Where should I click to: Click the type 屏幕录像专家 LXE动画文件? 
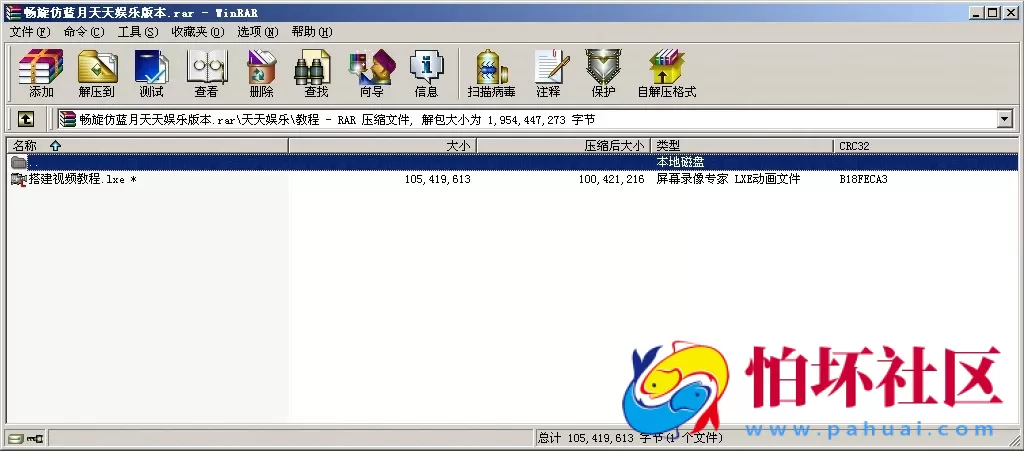728,179
